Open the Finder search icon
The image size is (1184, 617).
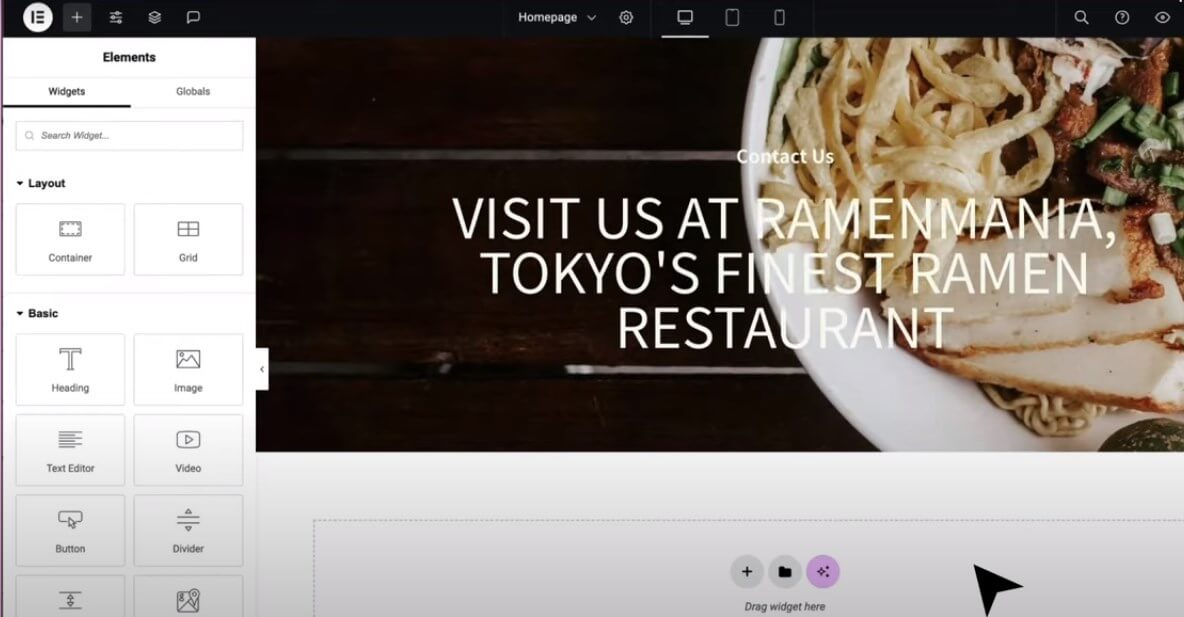pos(1081,17)
